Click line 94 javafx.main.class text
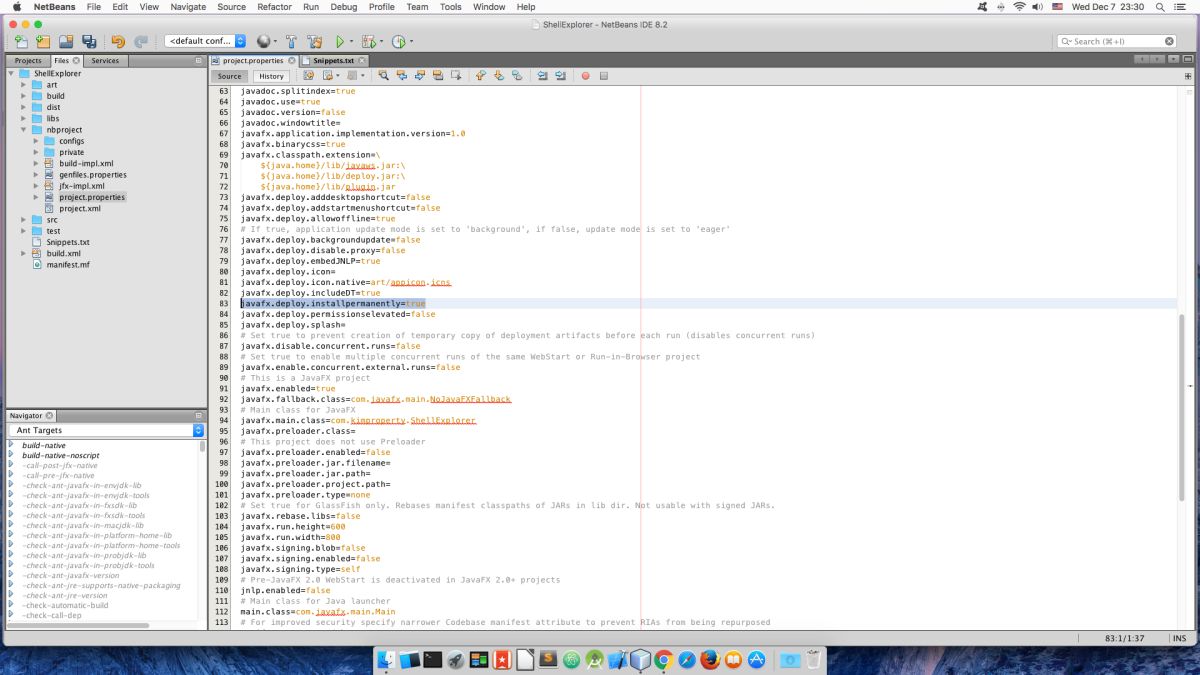This screenshot has height=675, width=1200. click(x=358, y=420)
